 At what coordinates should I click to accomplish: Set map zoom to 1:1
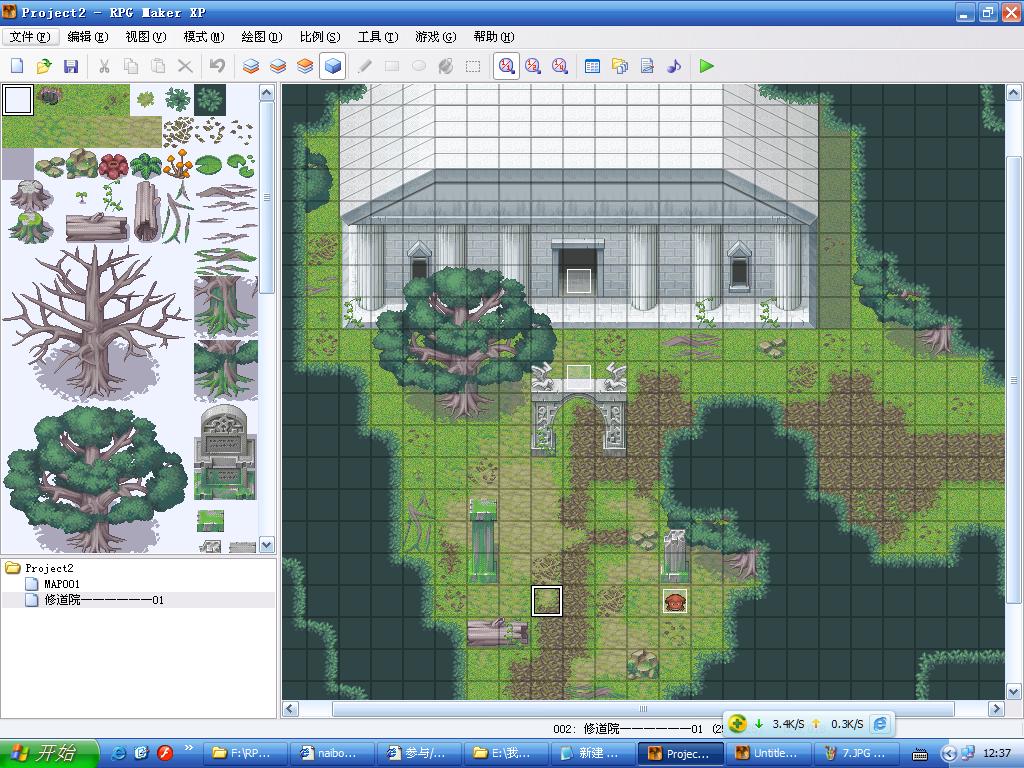[506, 66]
